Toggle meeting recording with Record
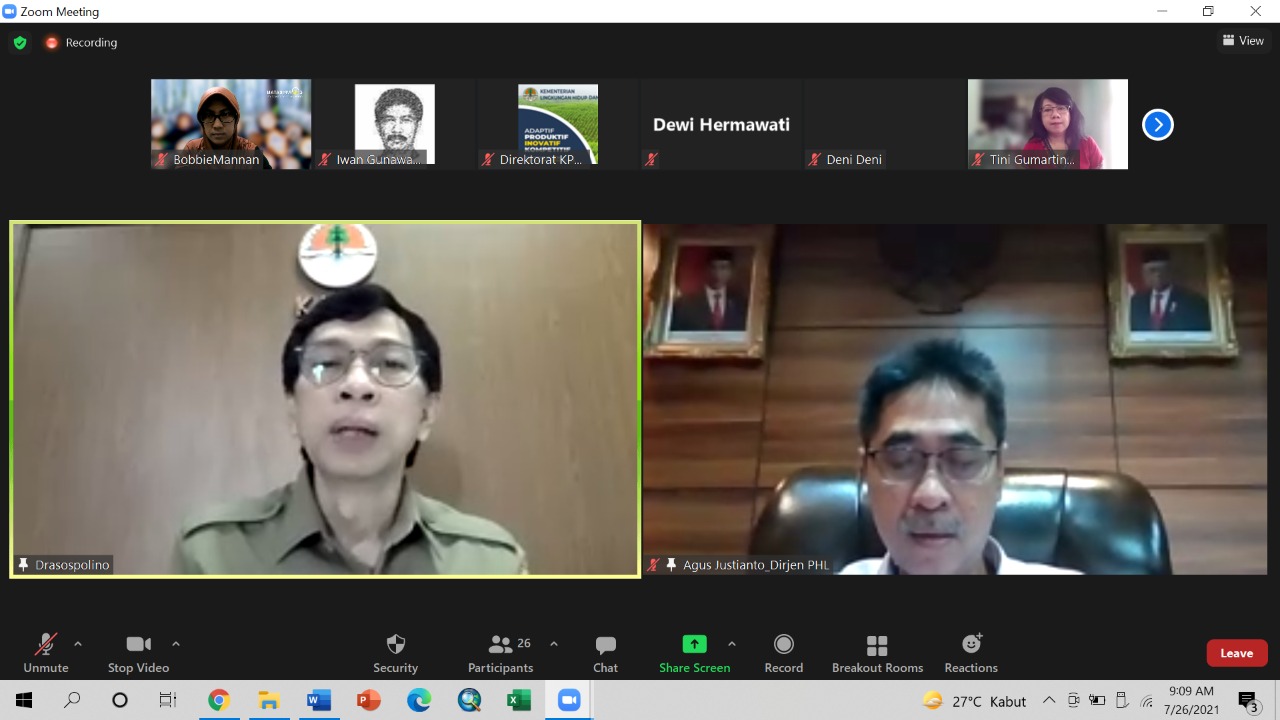The image size is (1280, 720). (x=783, y=653)
